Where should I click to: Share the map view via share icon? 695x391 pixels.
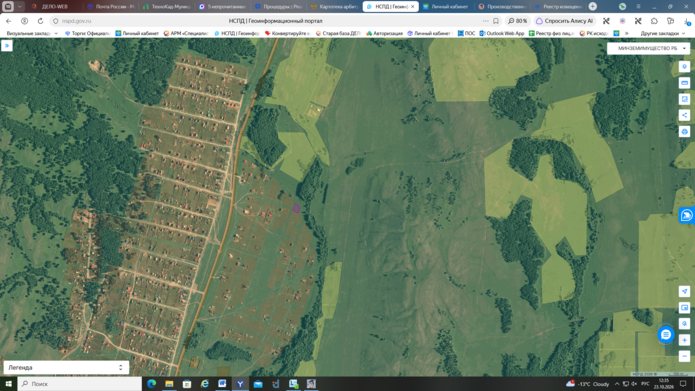click(684, 115)
